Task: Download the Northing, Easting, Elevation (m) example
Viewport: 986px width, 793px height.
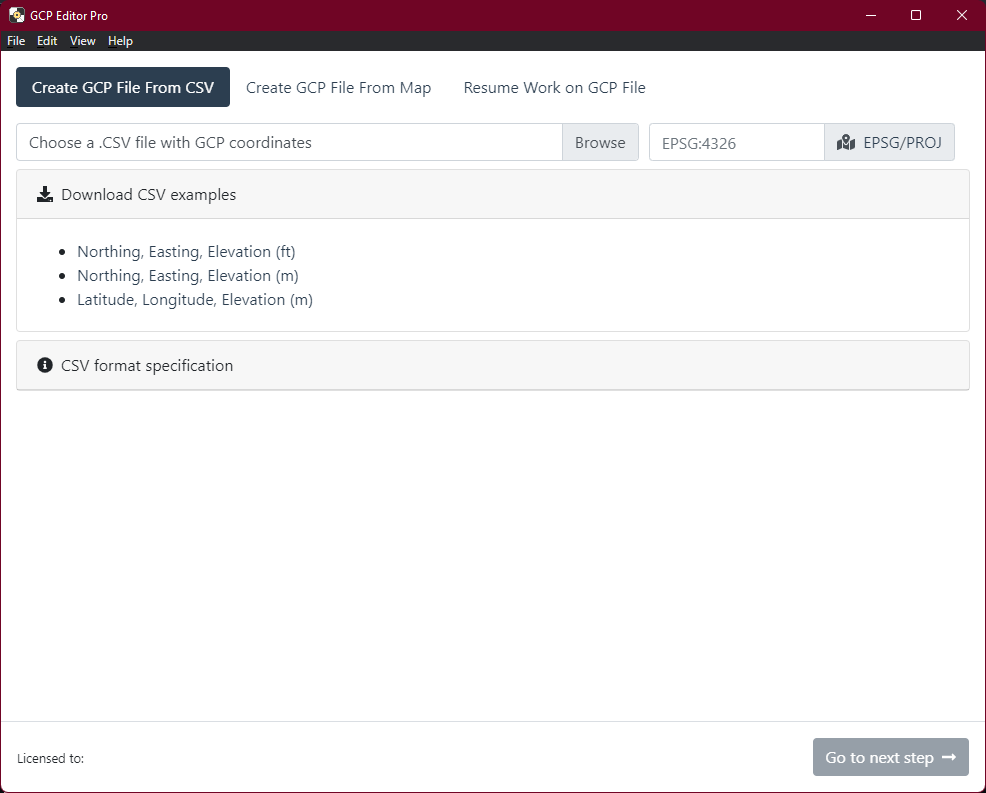Action: tap(186, 275)
